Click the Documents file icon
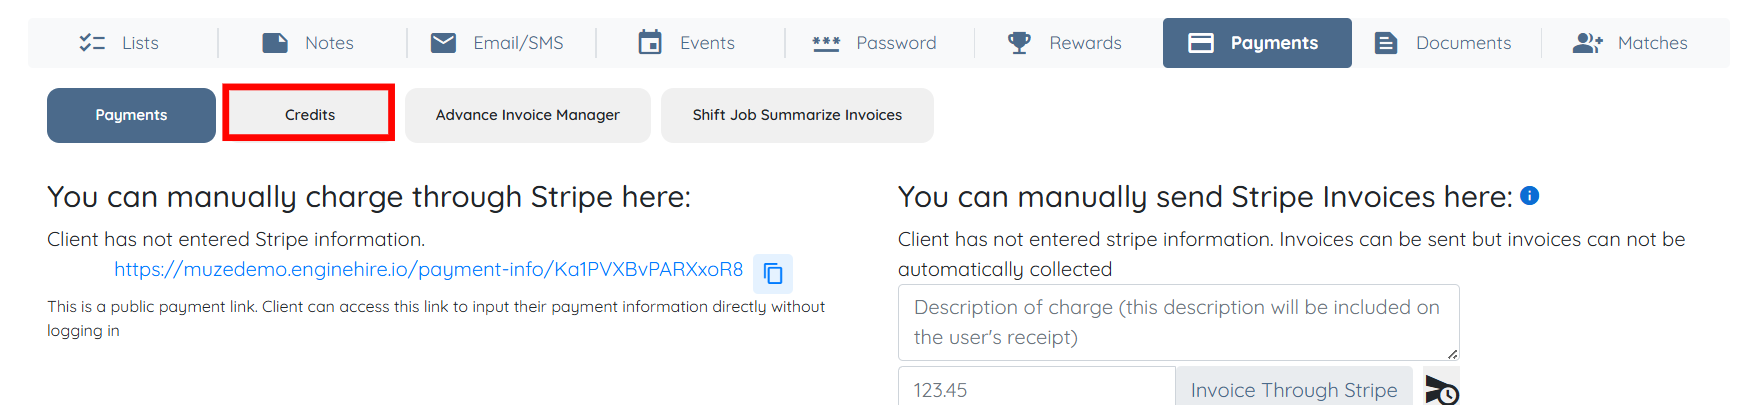The width and height of the screenshot is (1737, 405). pos(1386,43)
